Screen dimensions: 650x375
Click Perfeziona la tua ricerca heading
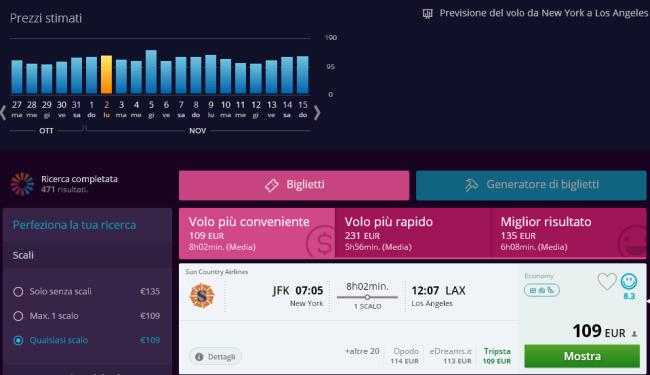(74, 225)
